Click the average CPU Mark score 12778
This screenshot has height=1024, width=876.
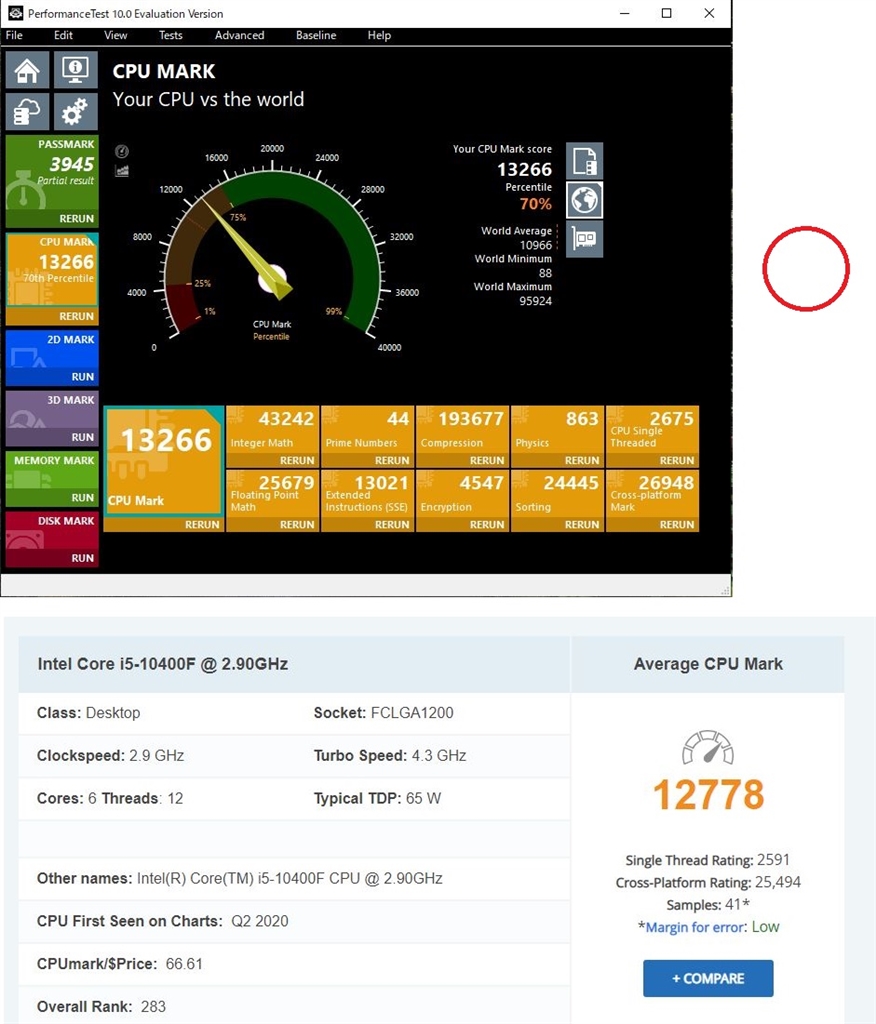coord(709,795)
